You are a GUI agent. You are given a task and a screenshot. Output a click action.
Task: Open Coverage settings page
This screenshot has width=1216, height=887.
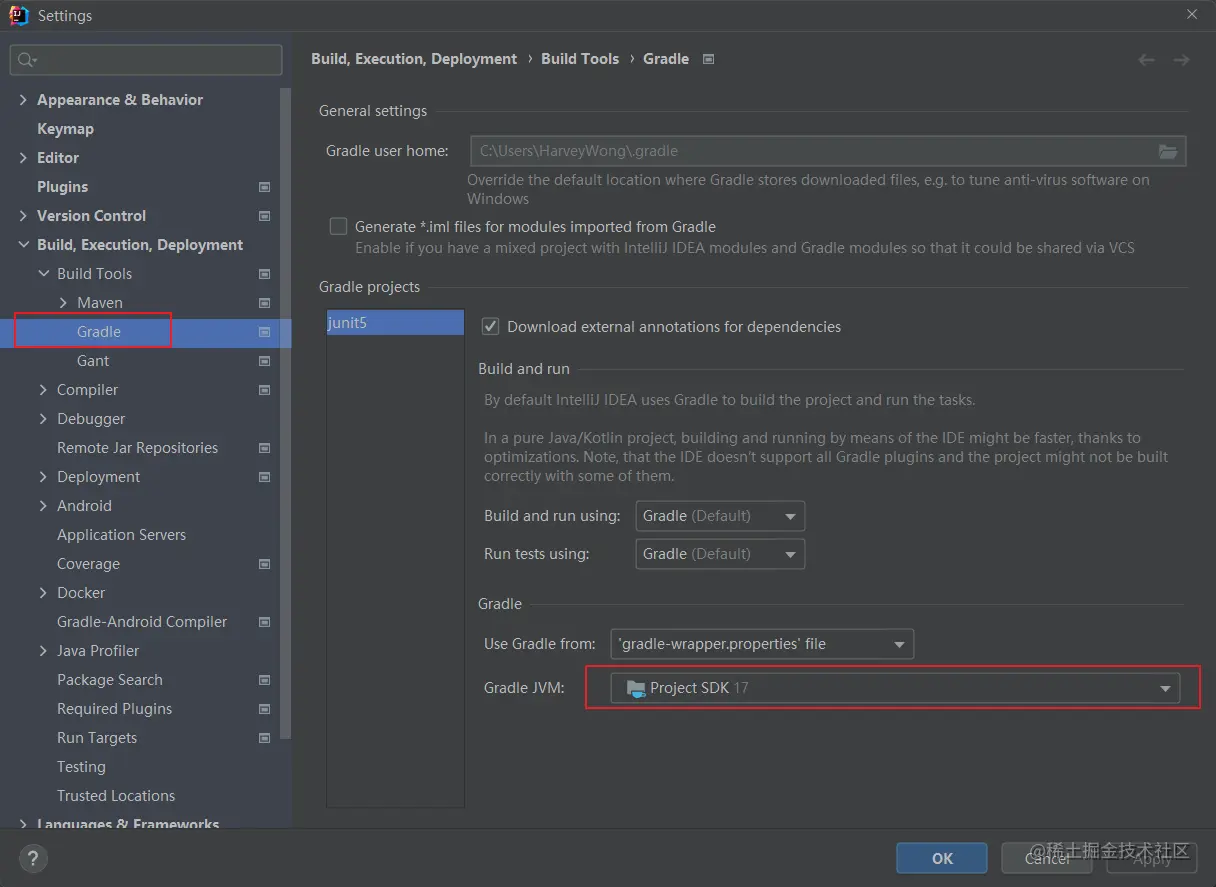coord(88,564)
